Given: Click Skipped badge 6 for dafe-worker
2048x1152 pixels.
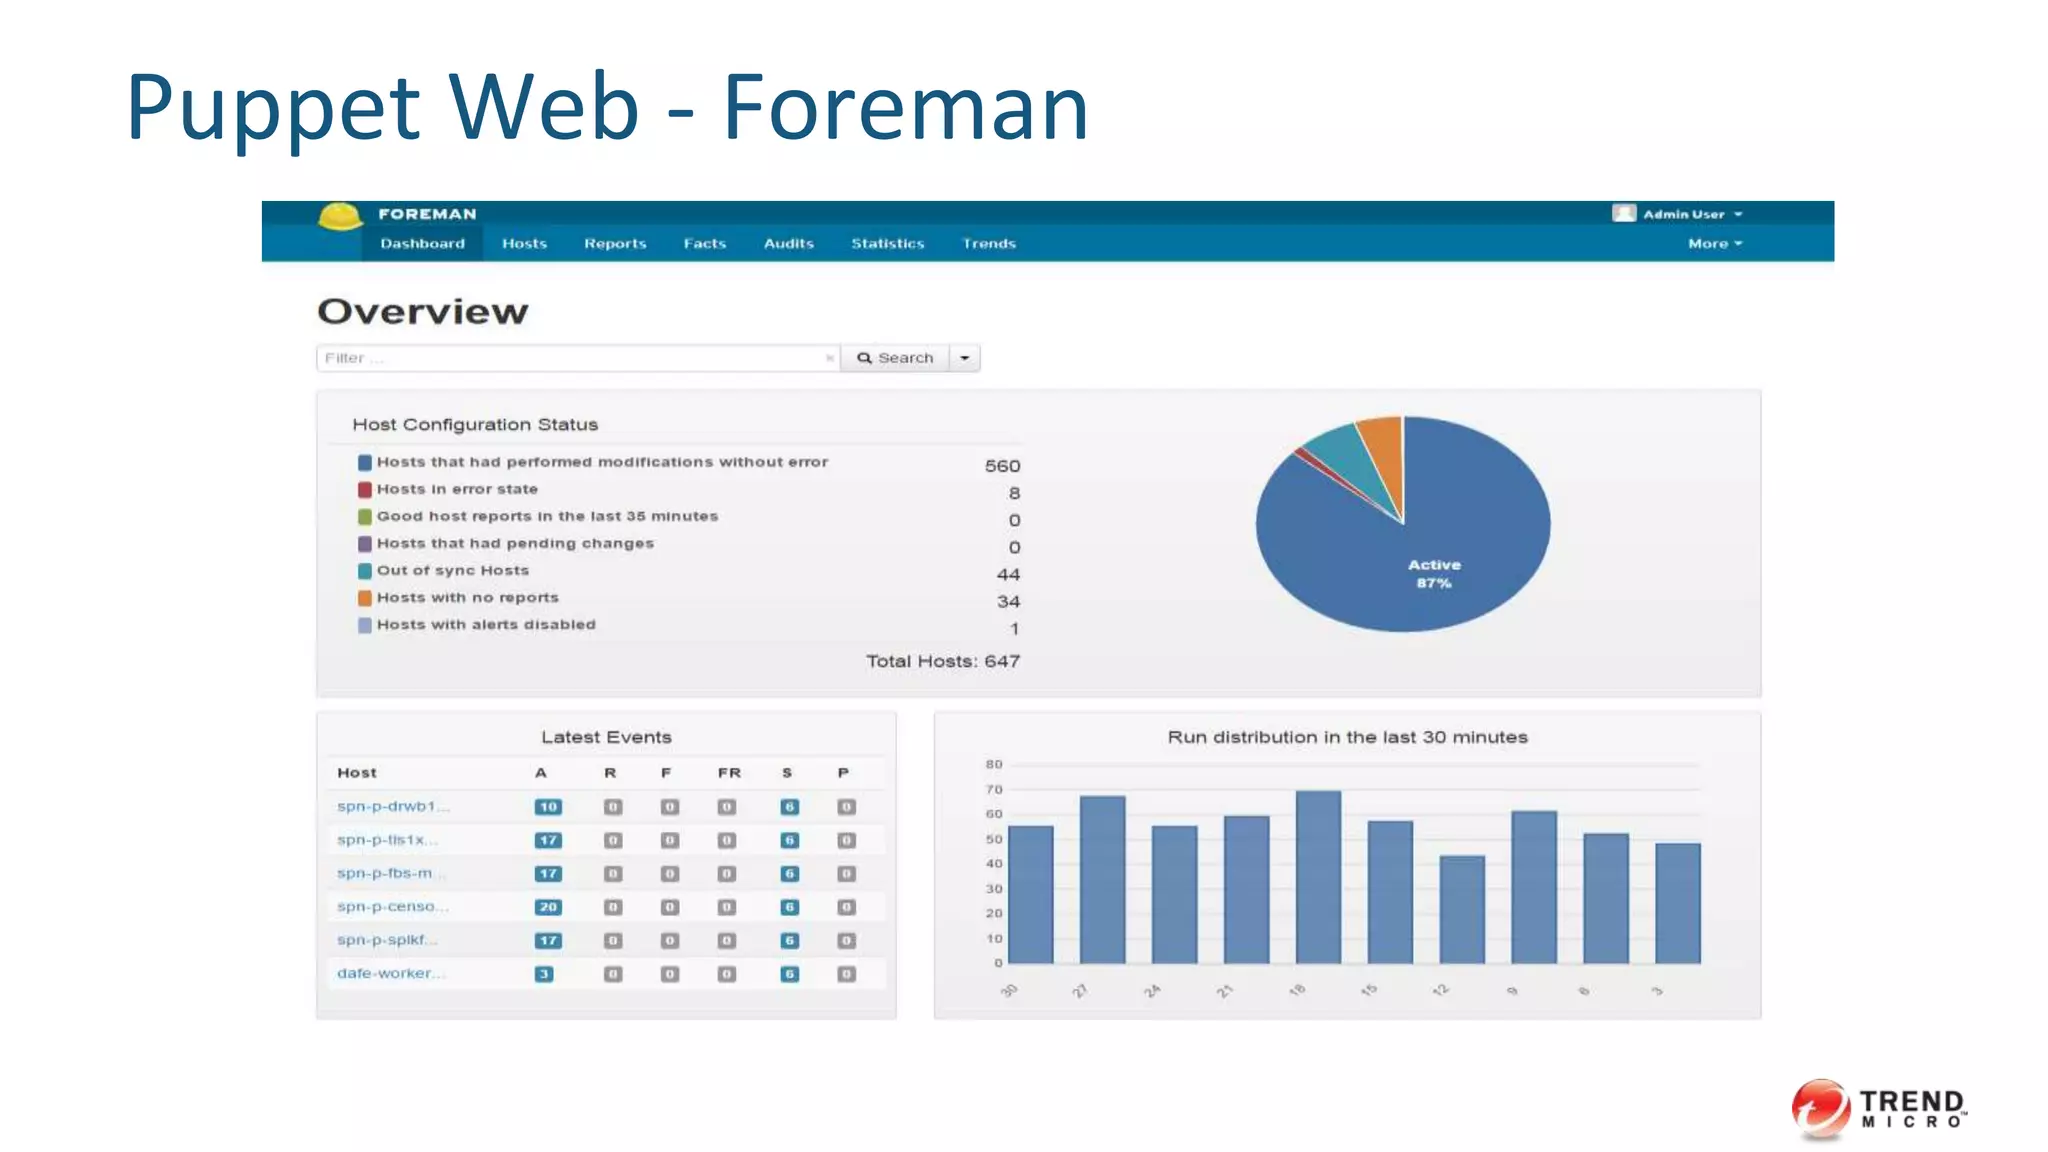Looking at the screenshot, I should click(790, 974).
